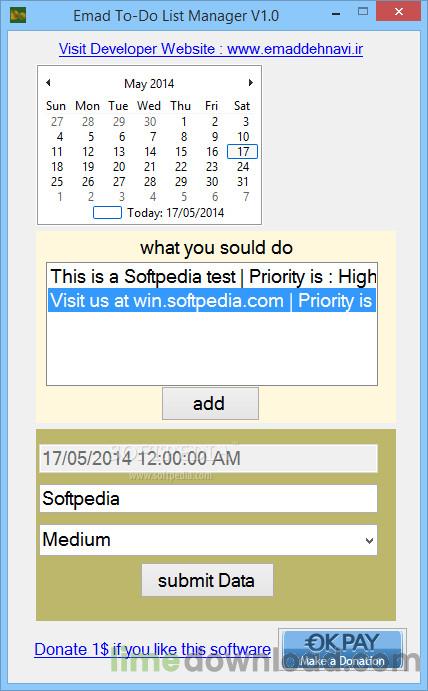Click the date field showing 17/05/2014
This screenshot has height=691, width=428.
[x=208, y=458]
